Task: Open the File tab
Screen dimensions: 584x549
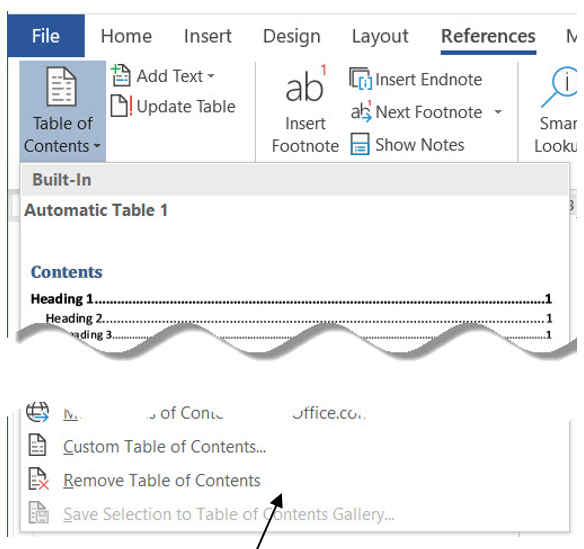Action: (x=46, y=36)
